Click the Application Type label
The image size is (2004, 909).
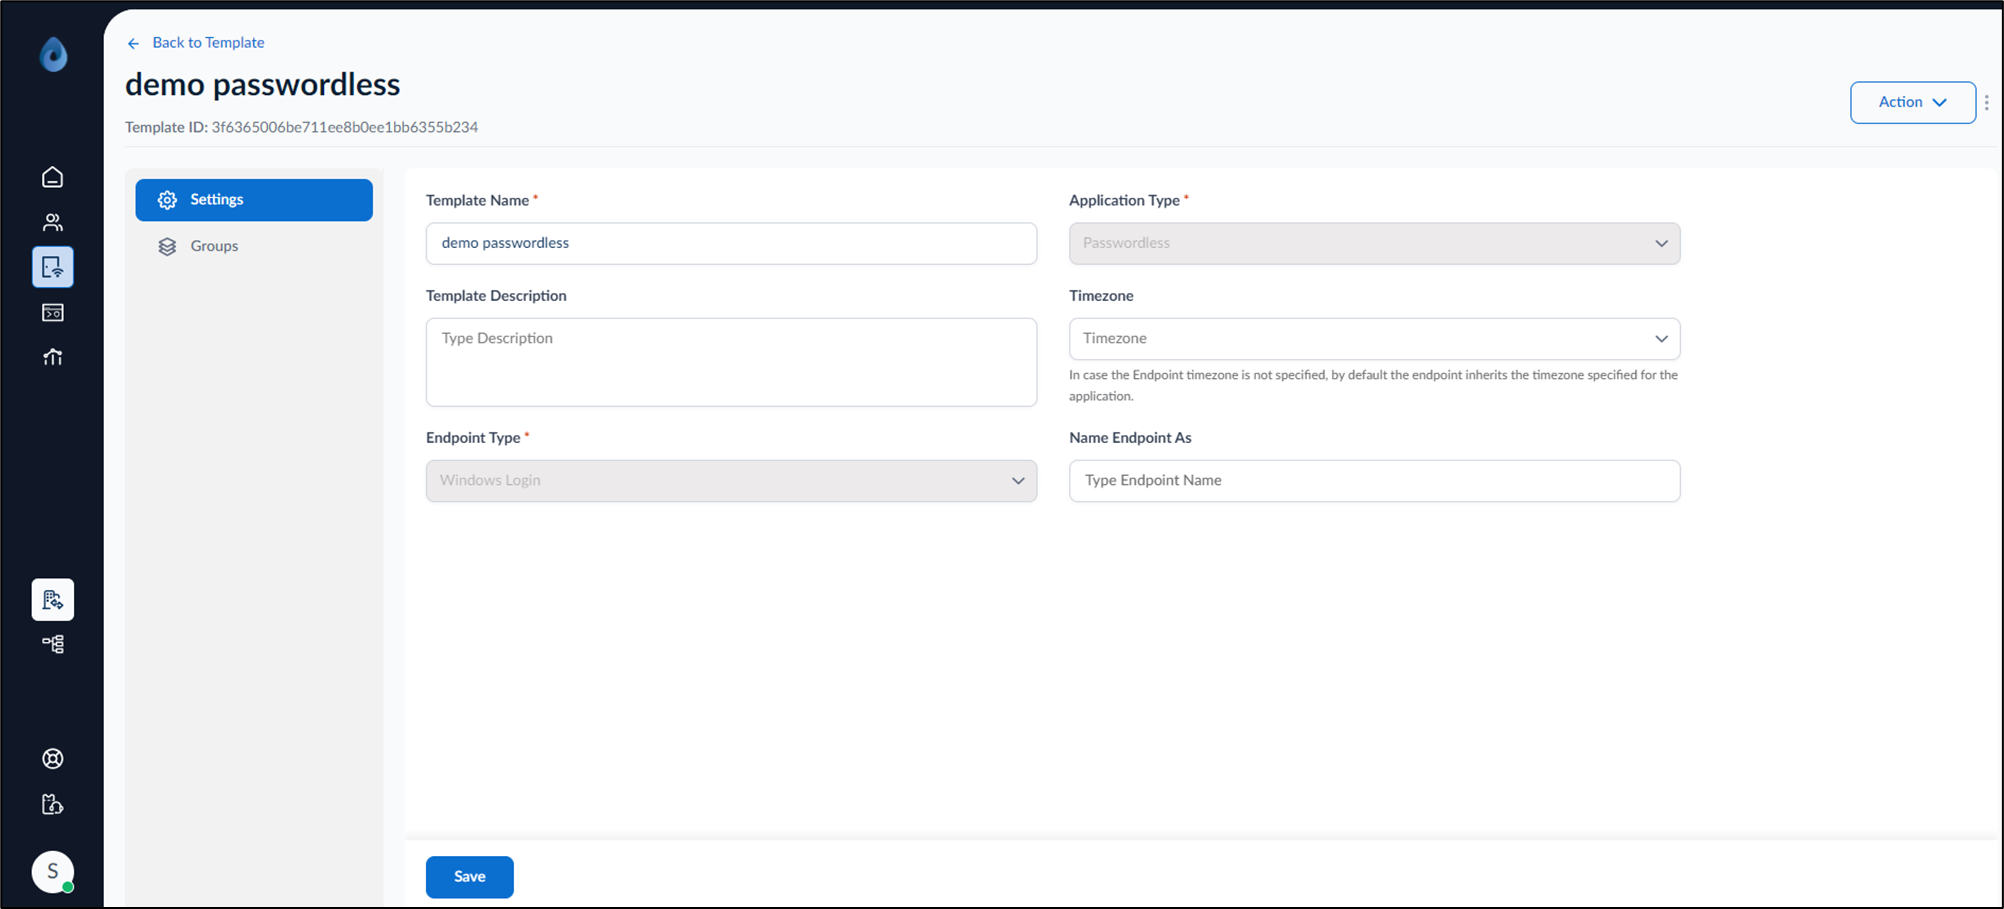tap(1124, 200)
